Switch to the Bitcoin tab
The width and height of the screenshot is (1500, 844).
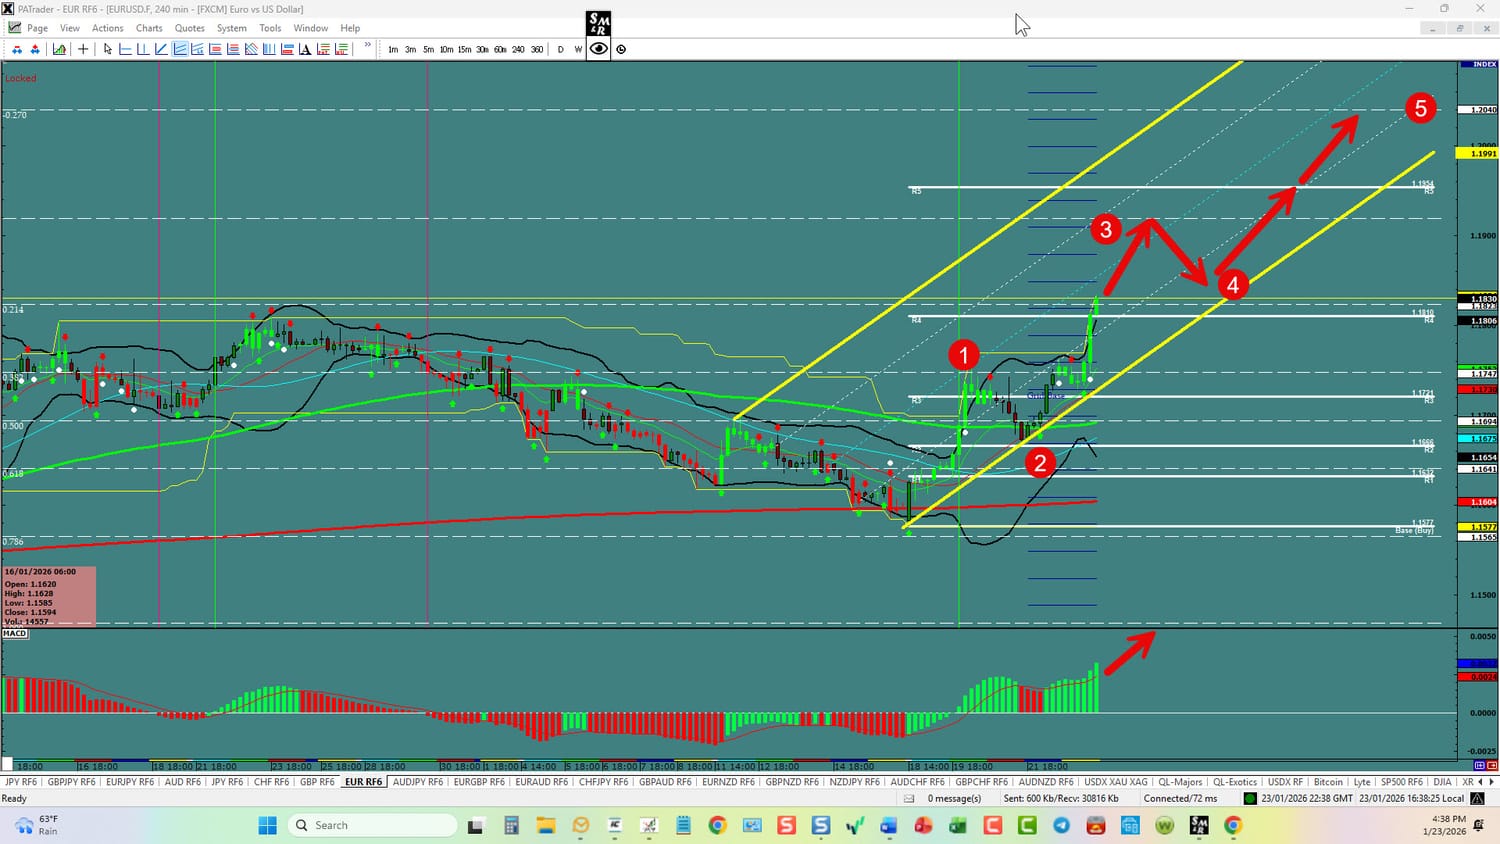(x=1328, y=782)
